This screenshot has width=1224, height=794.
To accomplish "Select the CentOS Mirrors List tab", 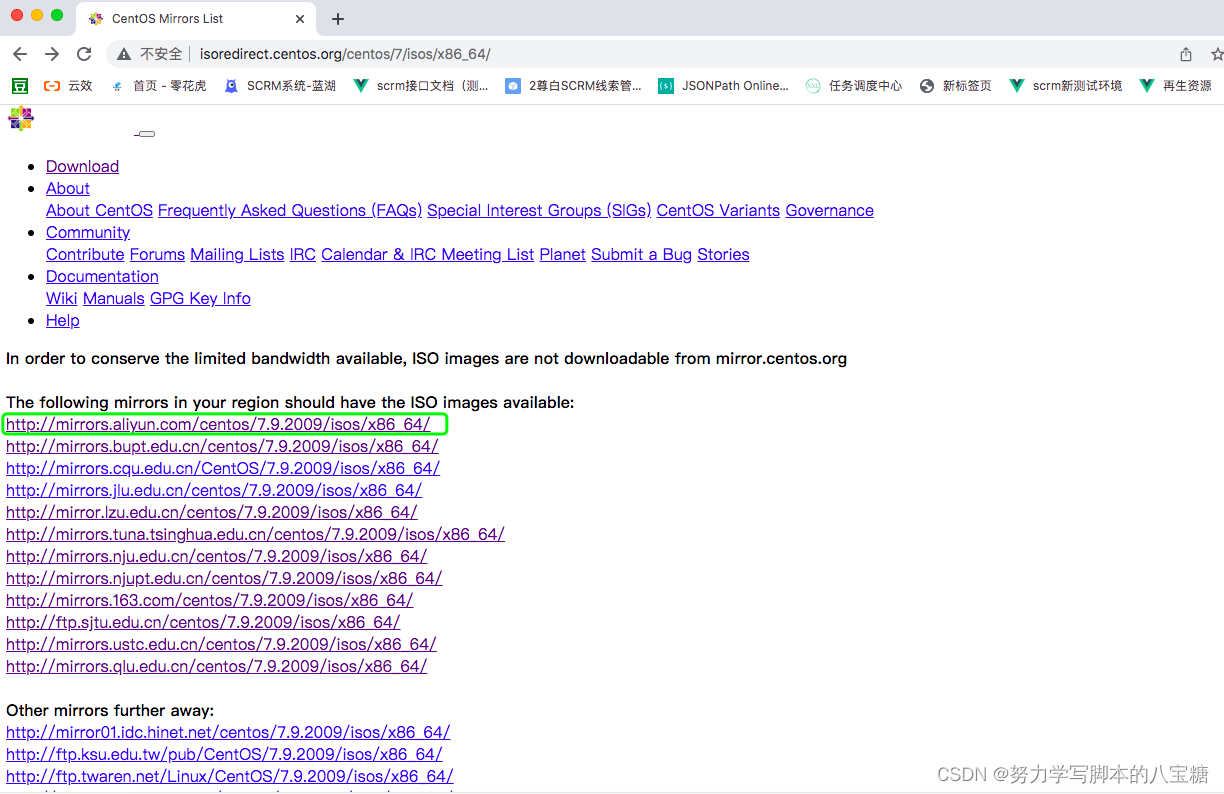I will pos(195,19).
